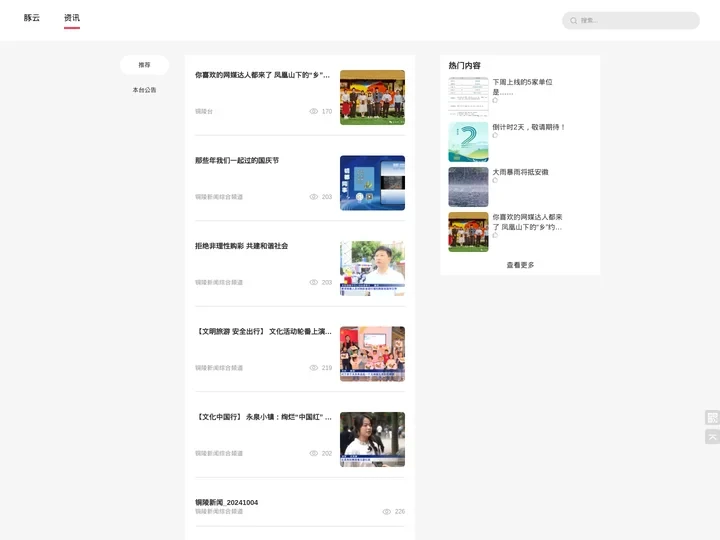Select the 推荐 category
The width and height of the screenshot is (720, 540).
[144, 65]
